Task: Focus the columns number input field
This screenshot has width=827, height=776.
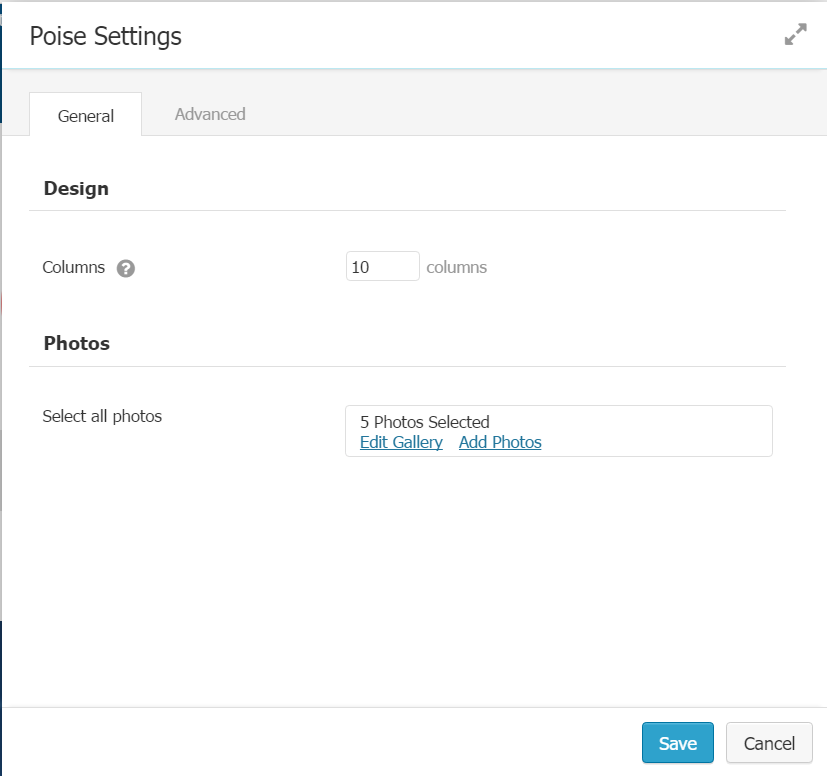Action: 382,267
